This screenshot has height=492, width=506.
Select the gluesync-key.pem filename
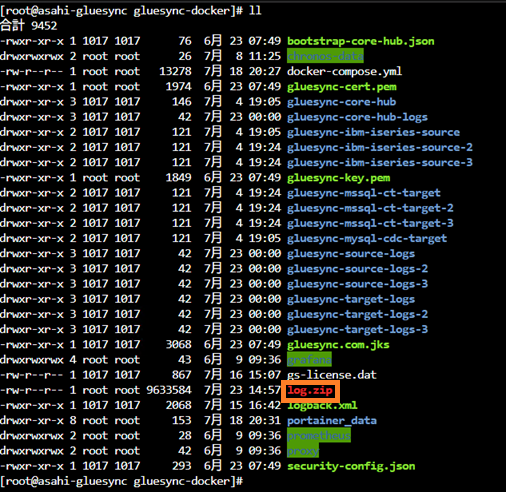coord(339,178)
